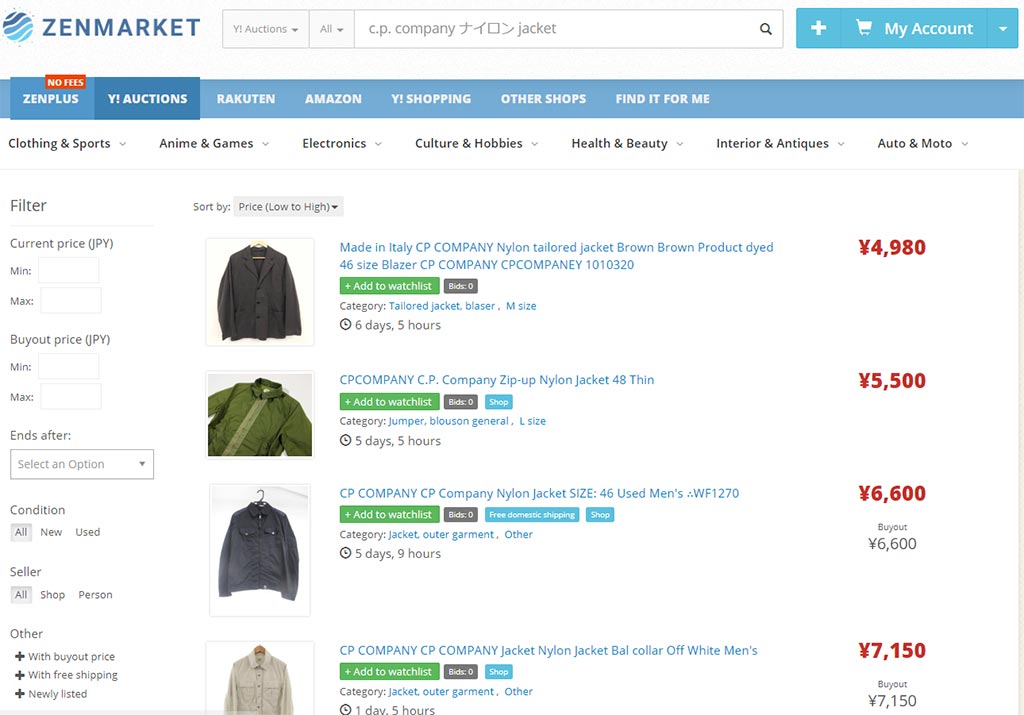Enable the Newly listed filter

click(x=51, y=693)
